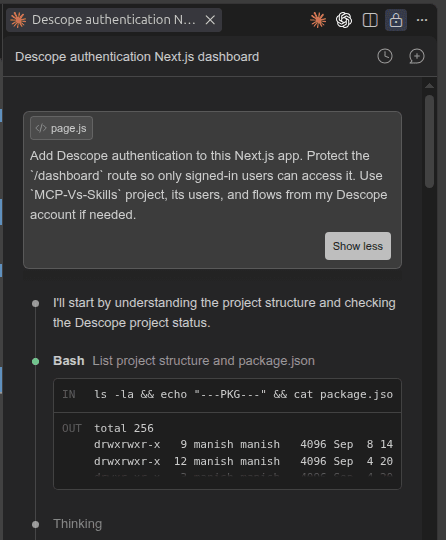Click the code brackets icon on page.js chip
446x540 pixels.
click(x=41, y=128)
